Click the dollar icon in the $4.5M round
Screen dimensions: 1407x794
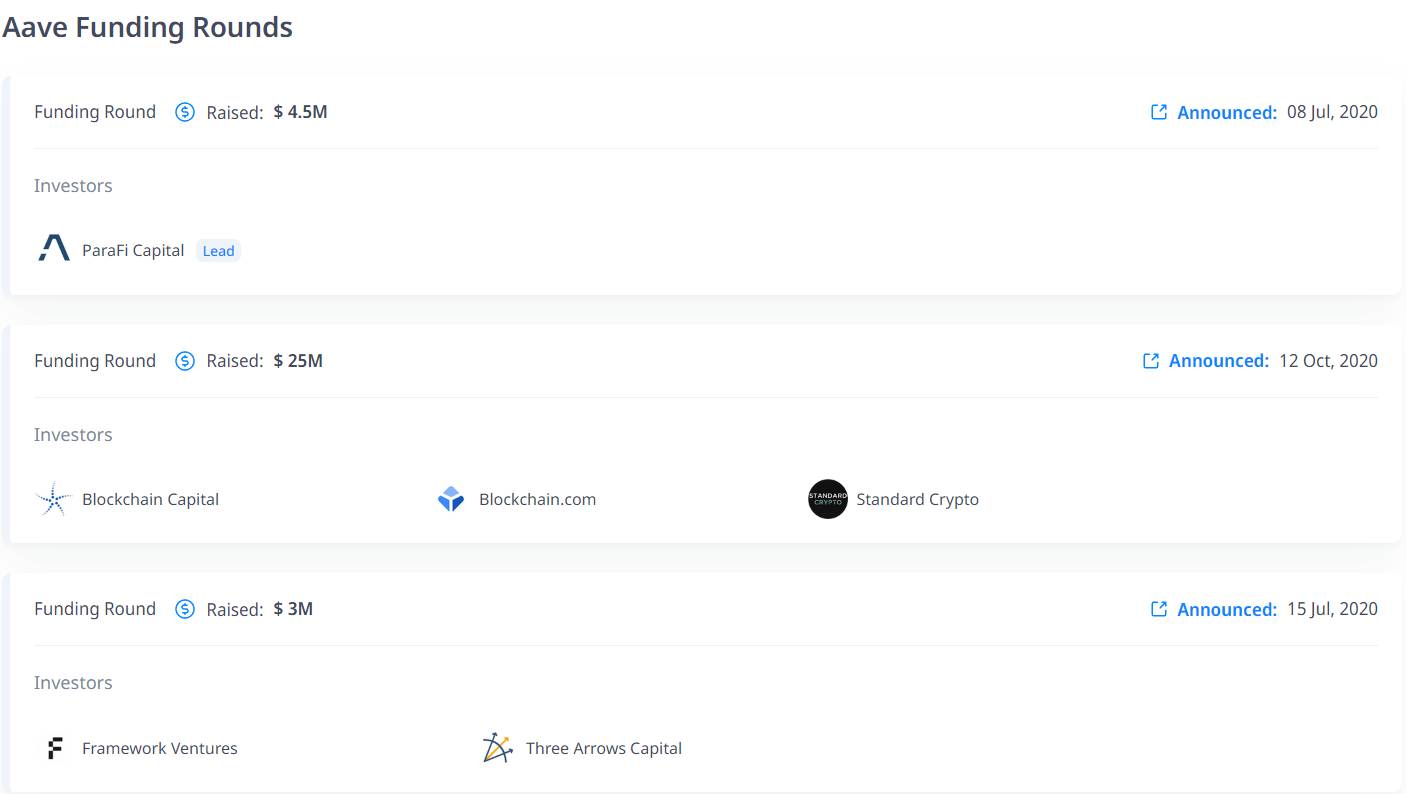185,112
